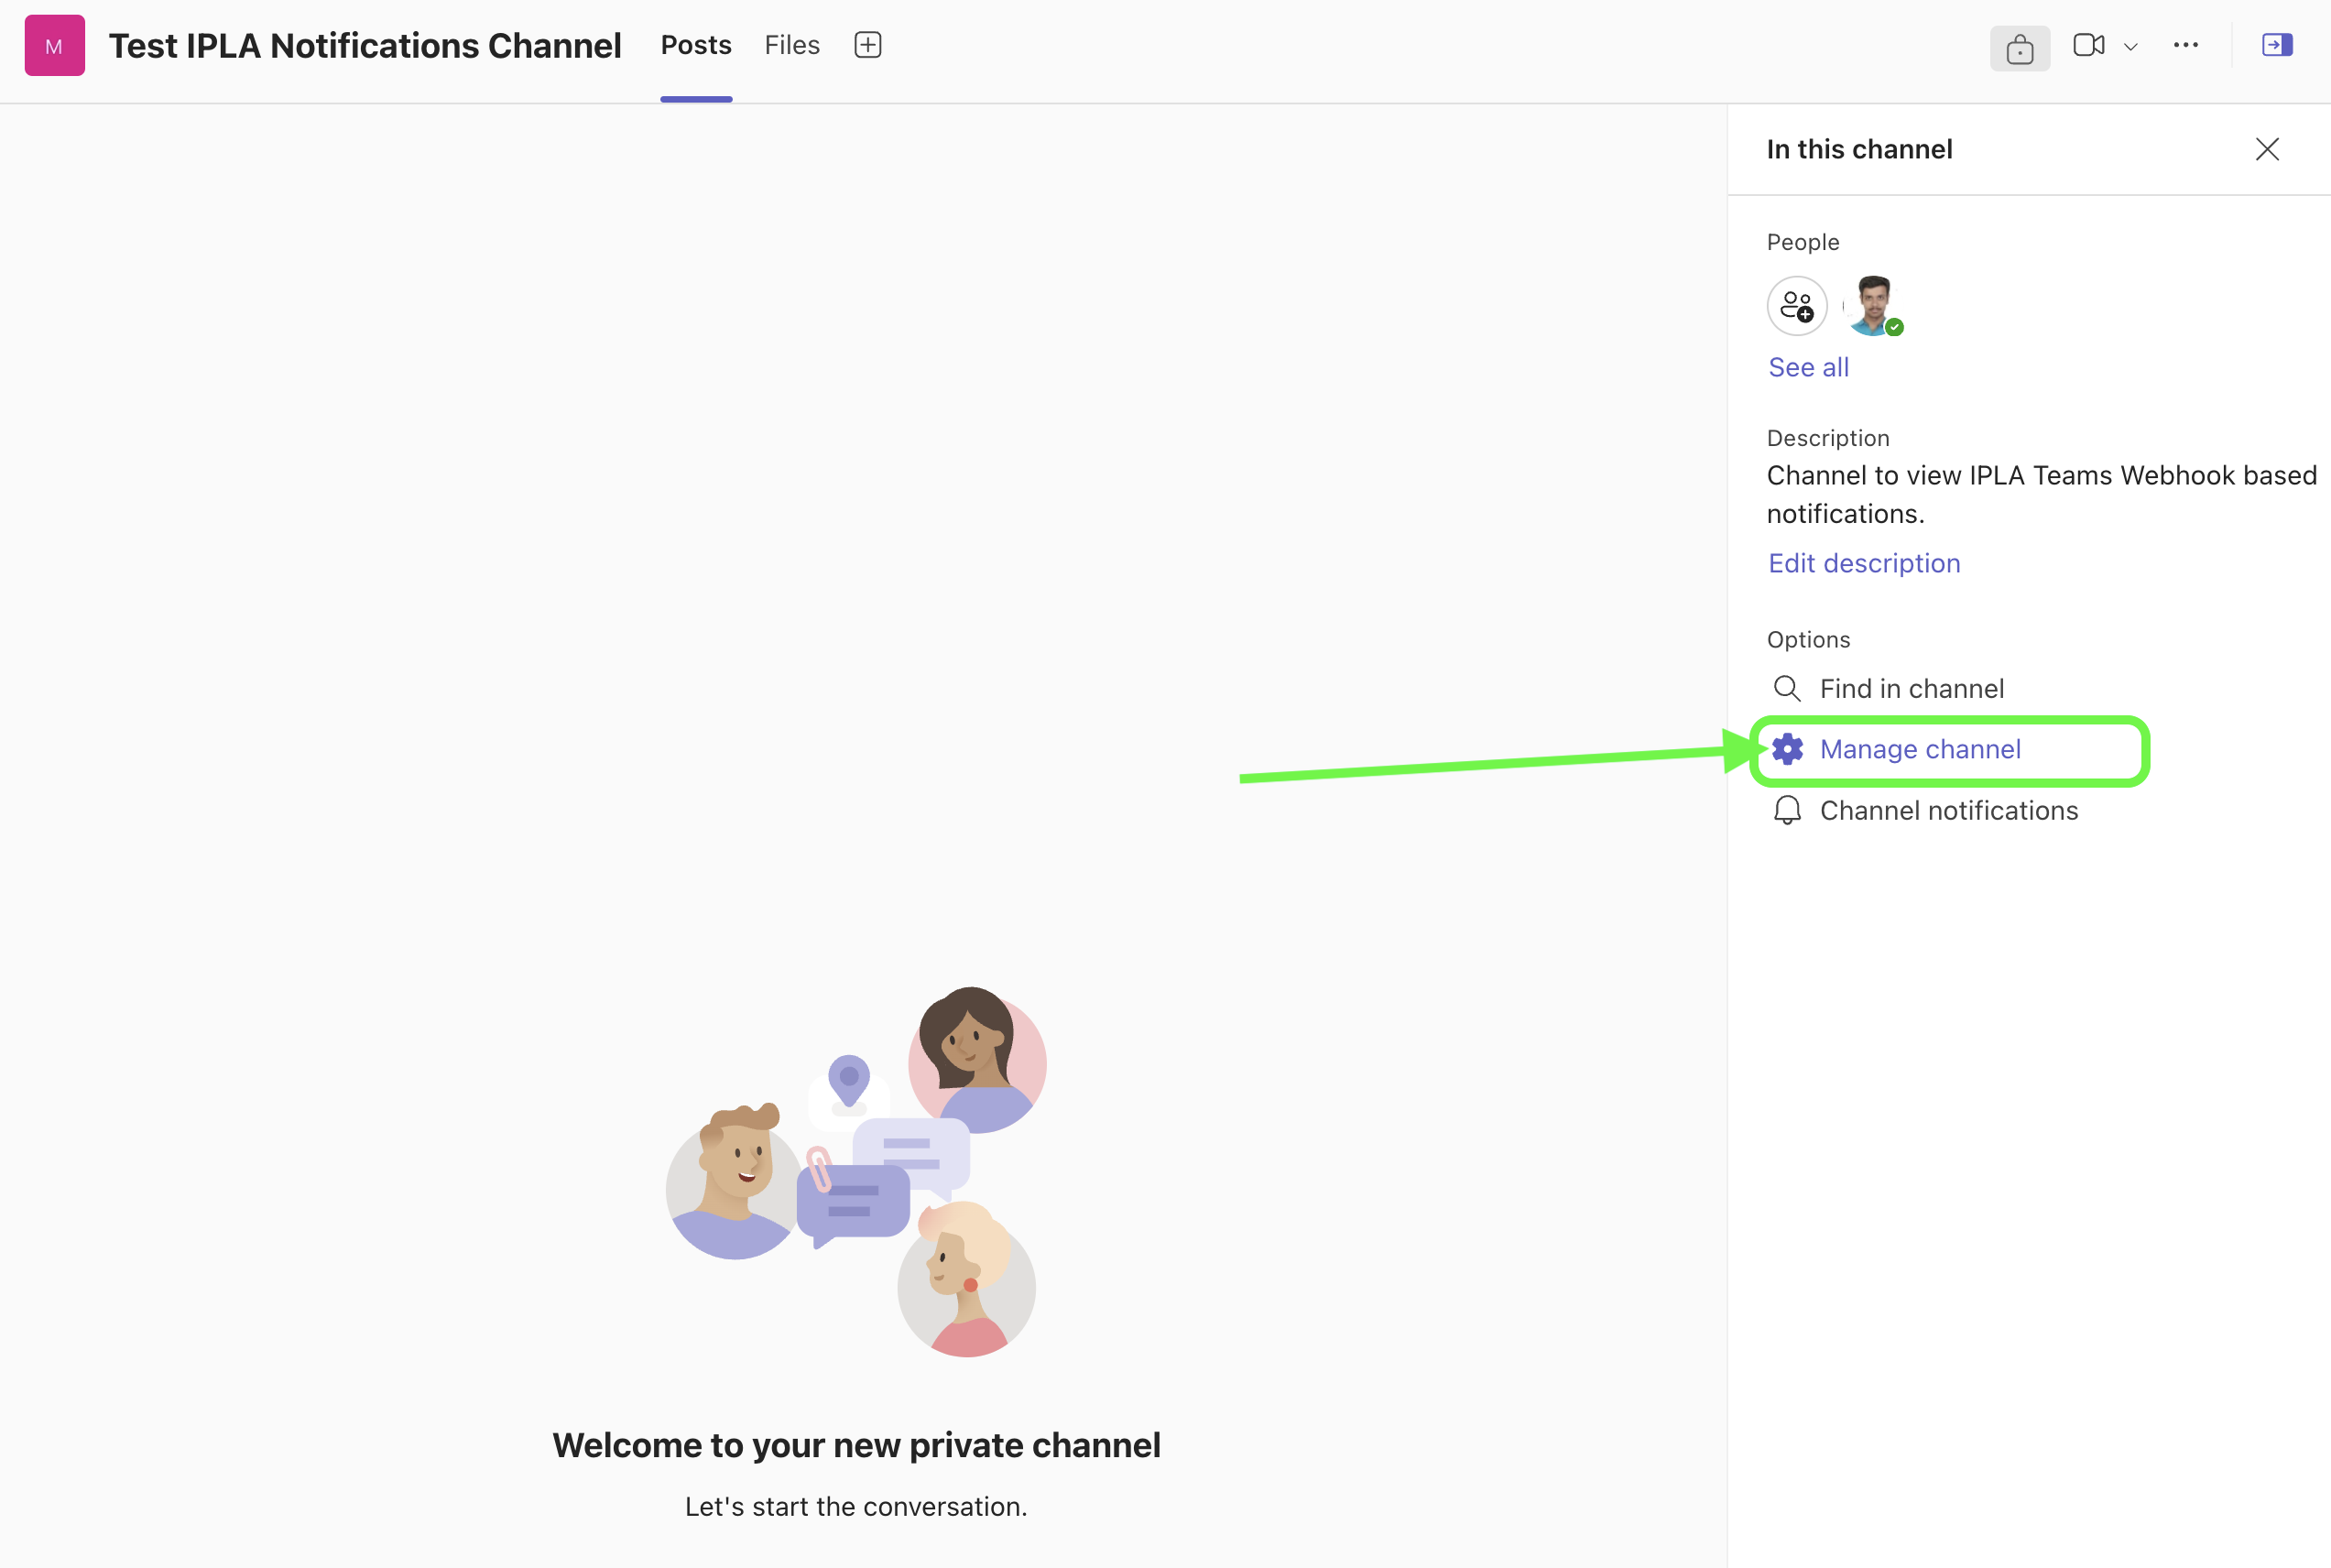Add a tab with plus icon
The height and width of the screenshot is (1568, 2331).
(x=867, y=45)
